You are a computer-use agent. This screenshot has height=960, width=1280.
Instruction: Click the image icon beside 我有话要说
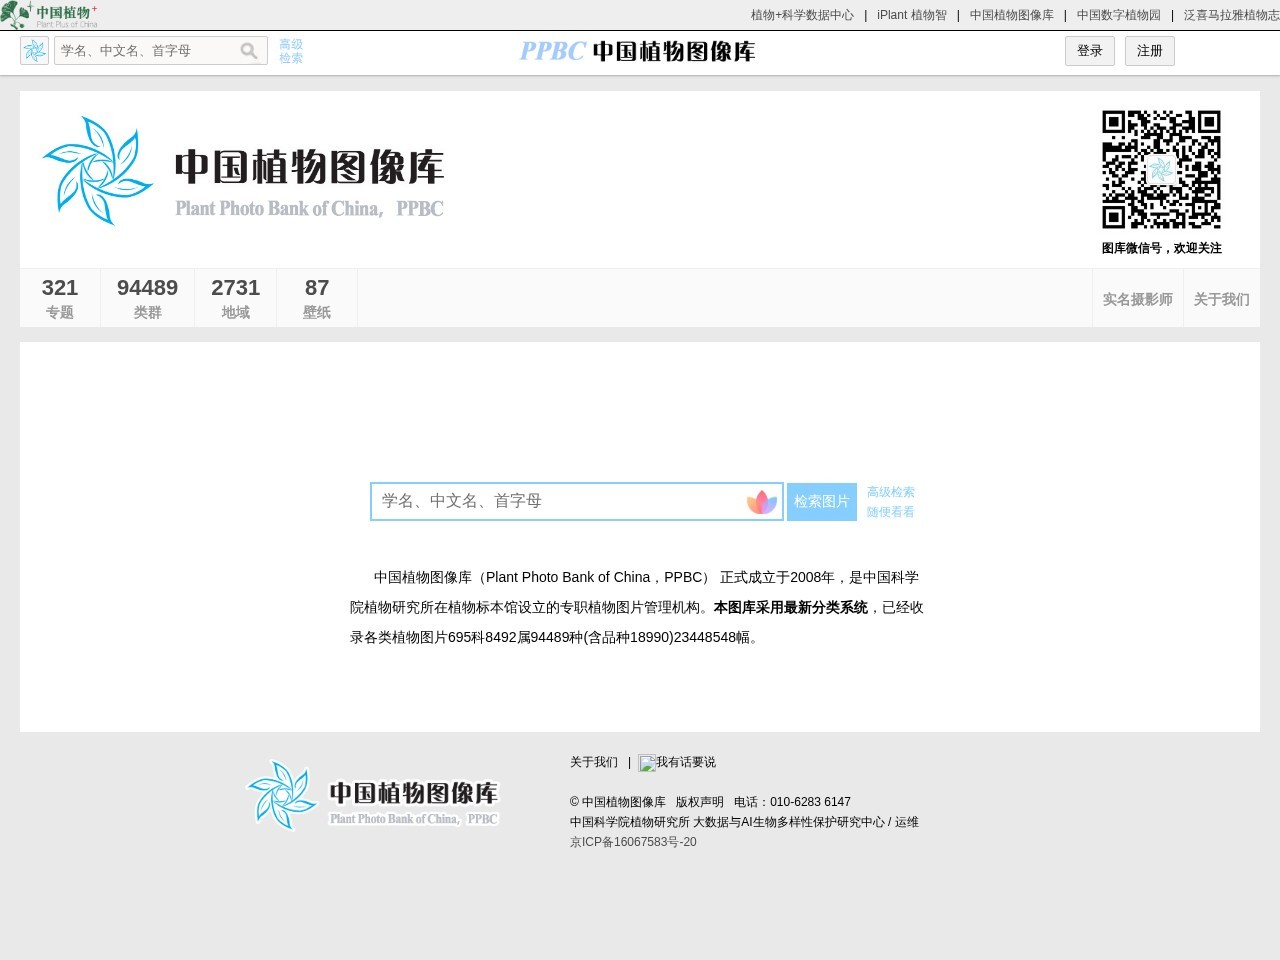point(646,763)
